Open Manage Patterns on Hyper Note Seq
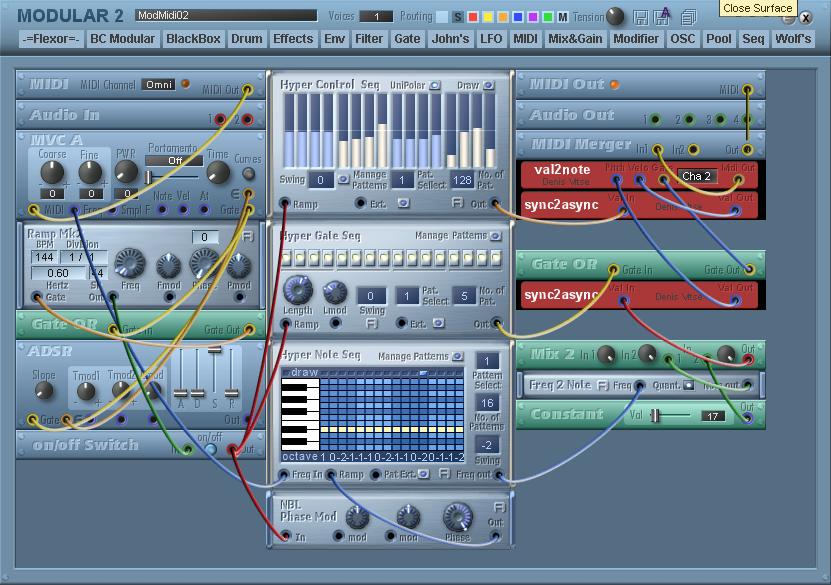831x585 pixels. pyautogui.click(x=457, y=356)
